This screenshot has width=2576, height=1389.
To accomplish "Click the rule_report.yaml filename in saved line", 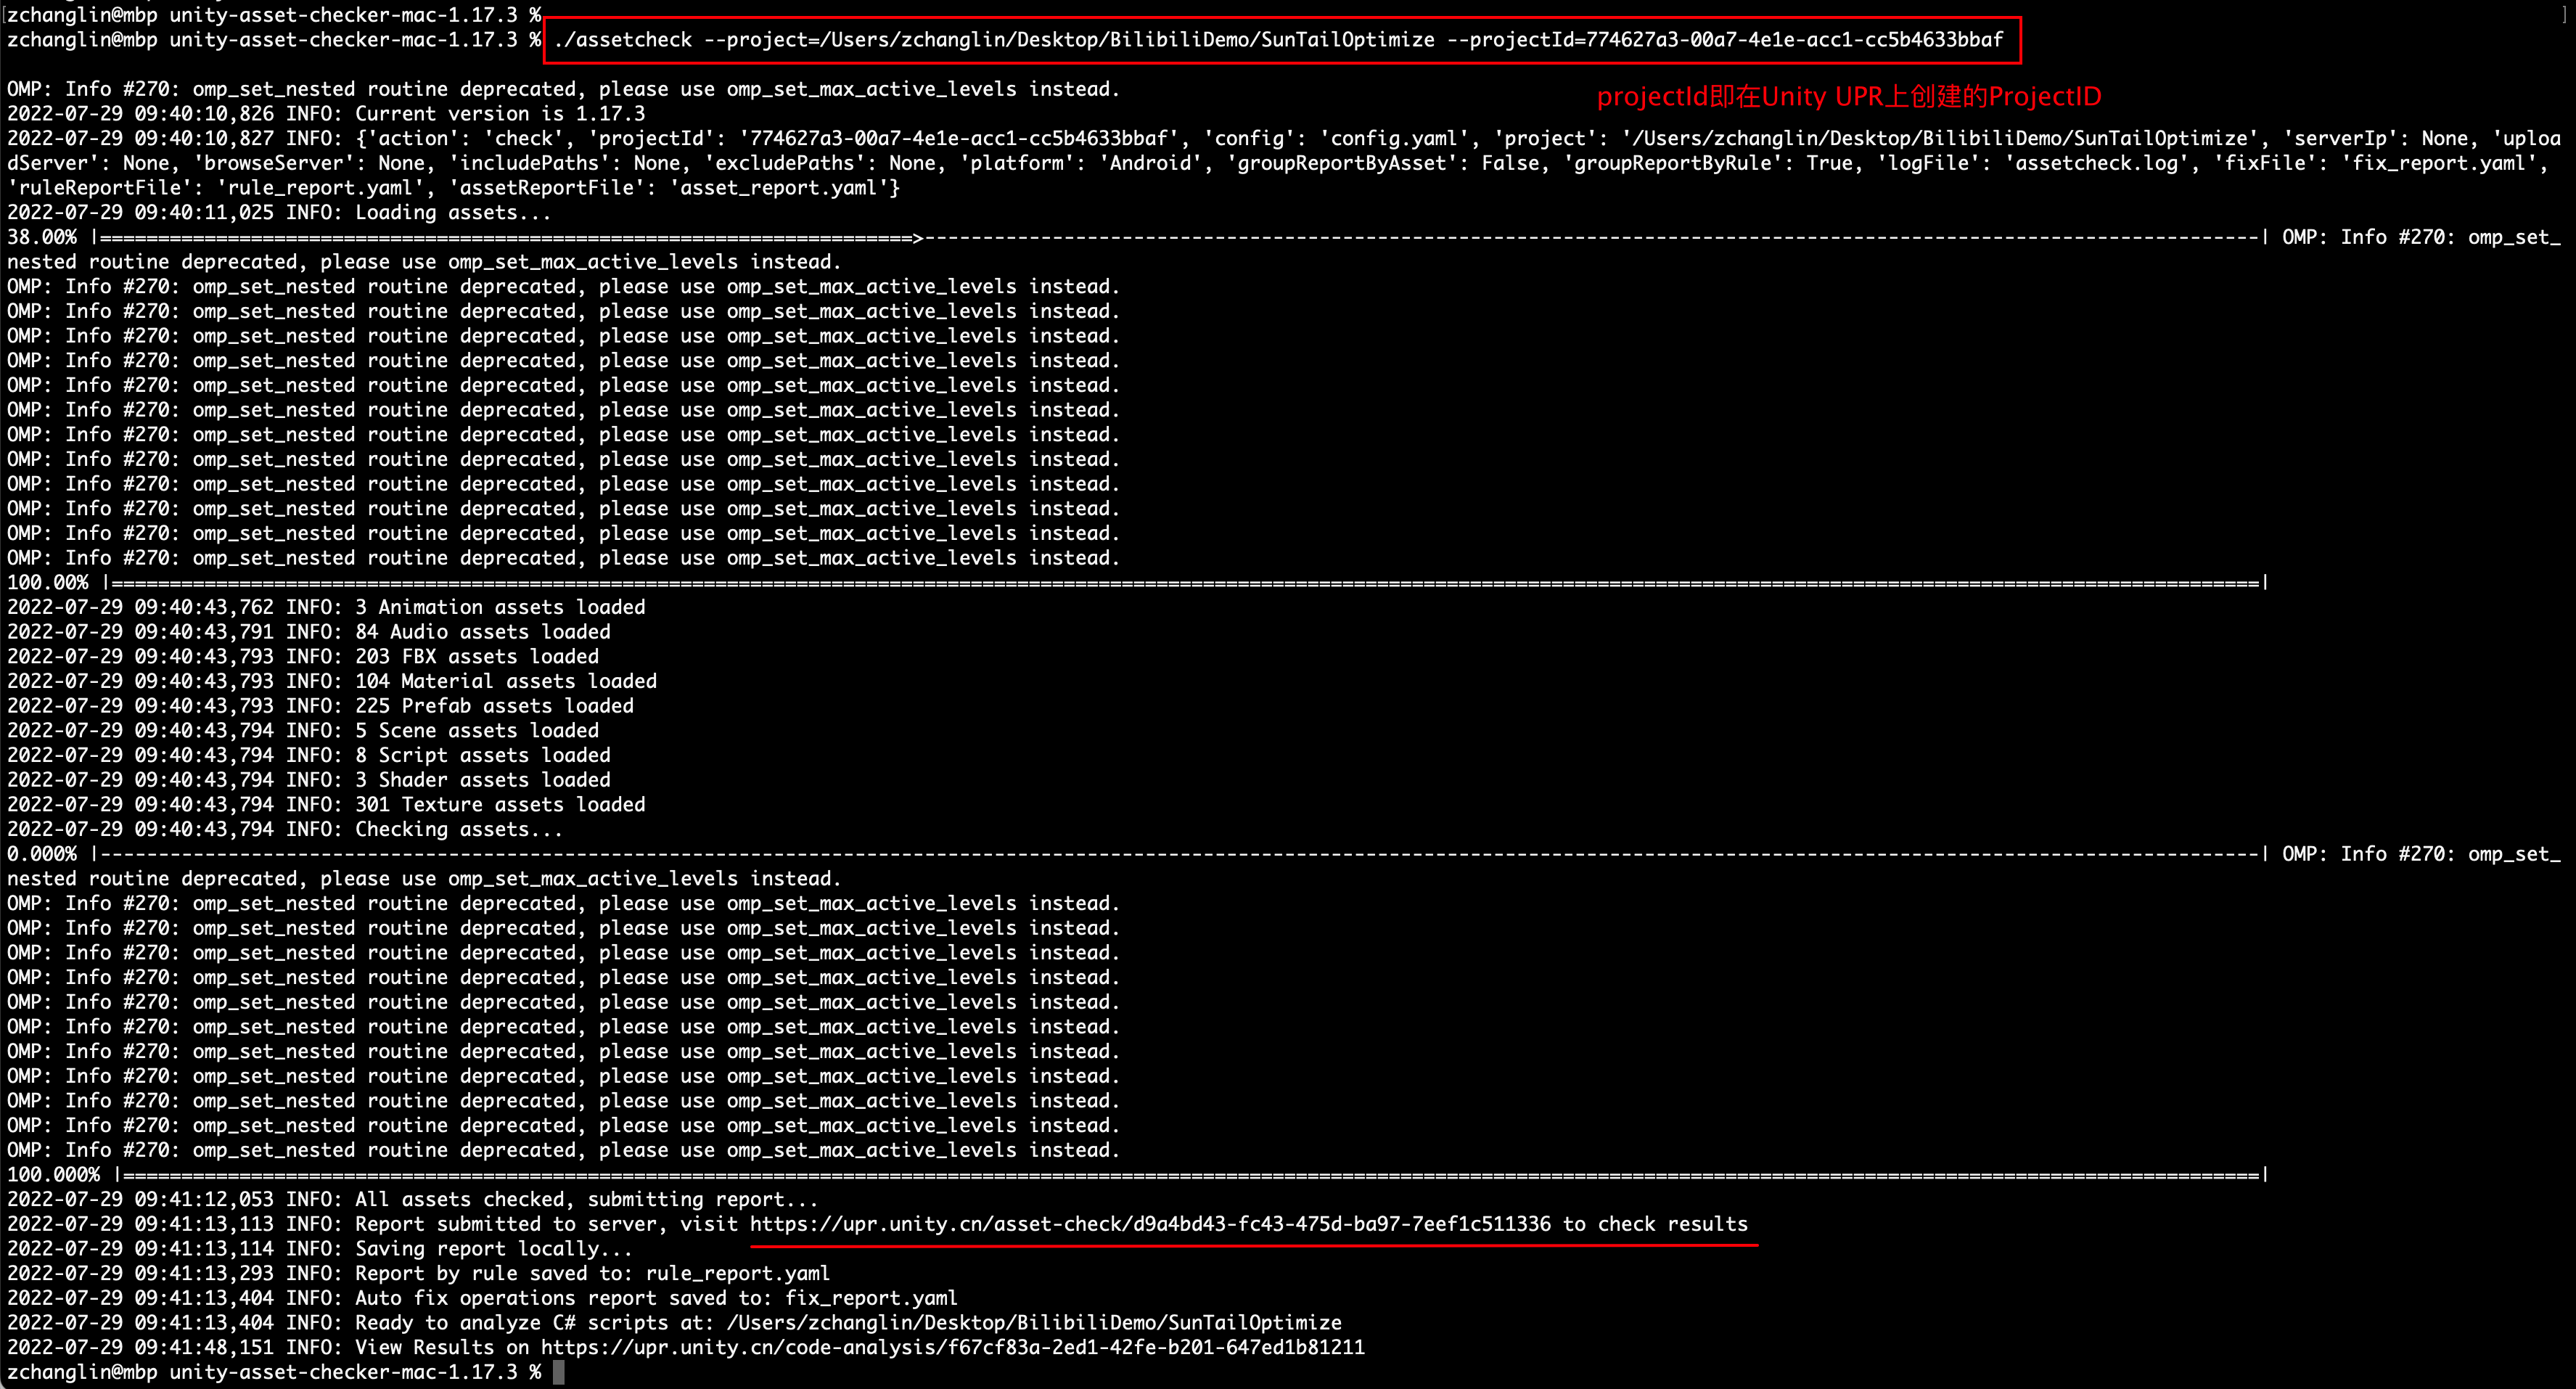I will (x=737, y=1273).
